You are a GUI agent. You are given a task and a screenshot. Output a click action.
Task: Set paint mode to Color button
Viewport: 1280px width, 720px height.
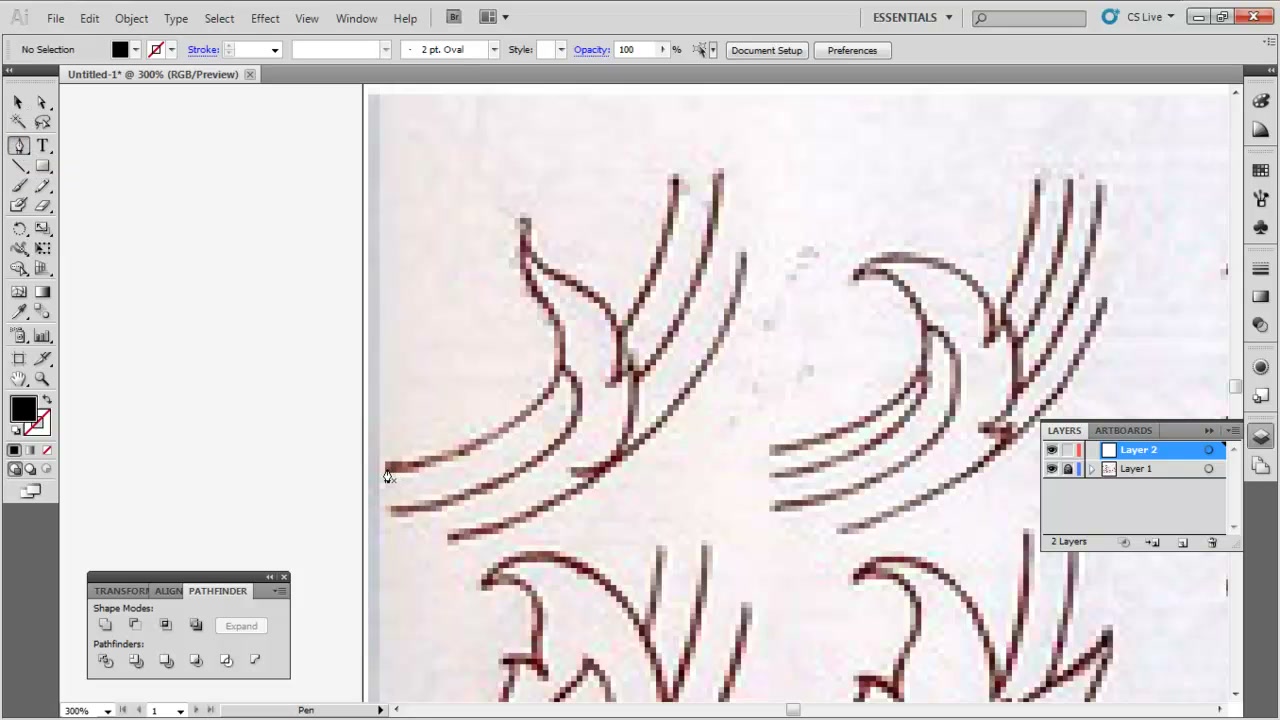tap(14, 450)
